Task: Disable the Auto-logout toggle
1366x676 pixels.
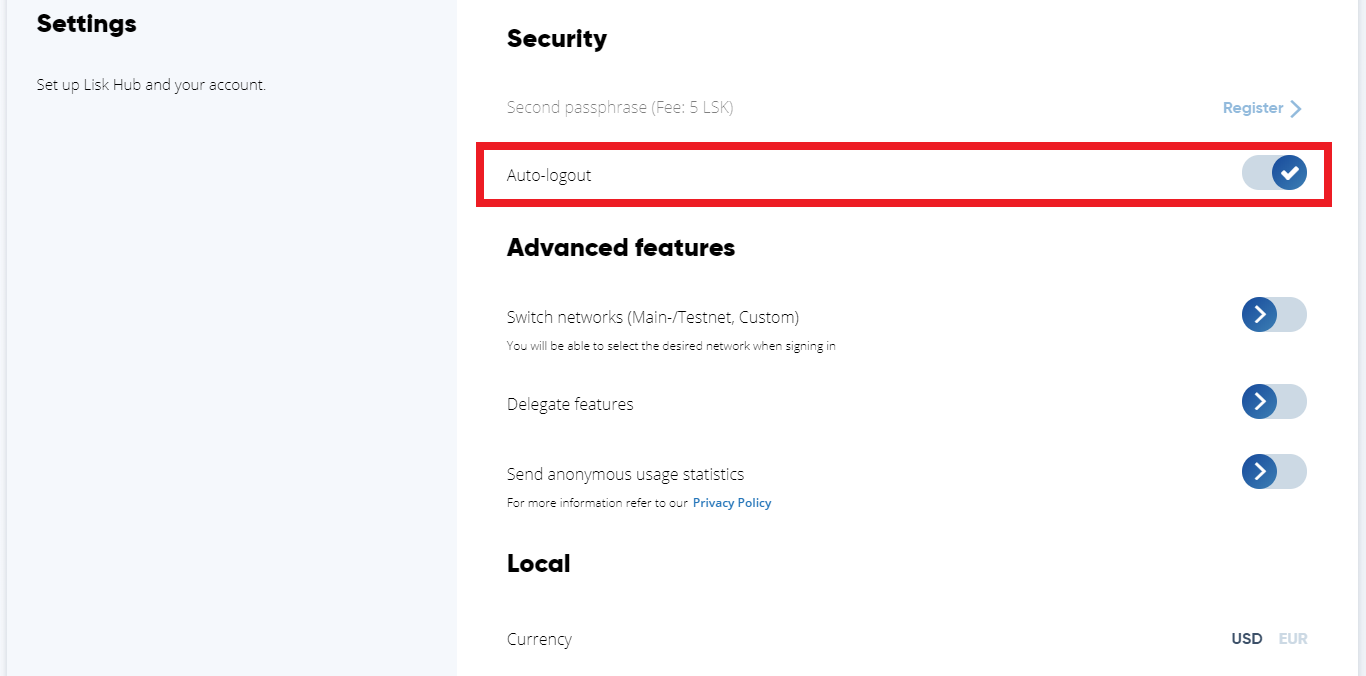Action: click(1274, 173)
